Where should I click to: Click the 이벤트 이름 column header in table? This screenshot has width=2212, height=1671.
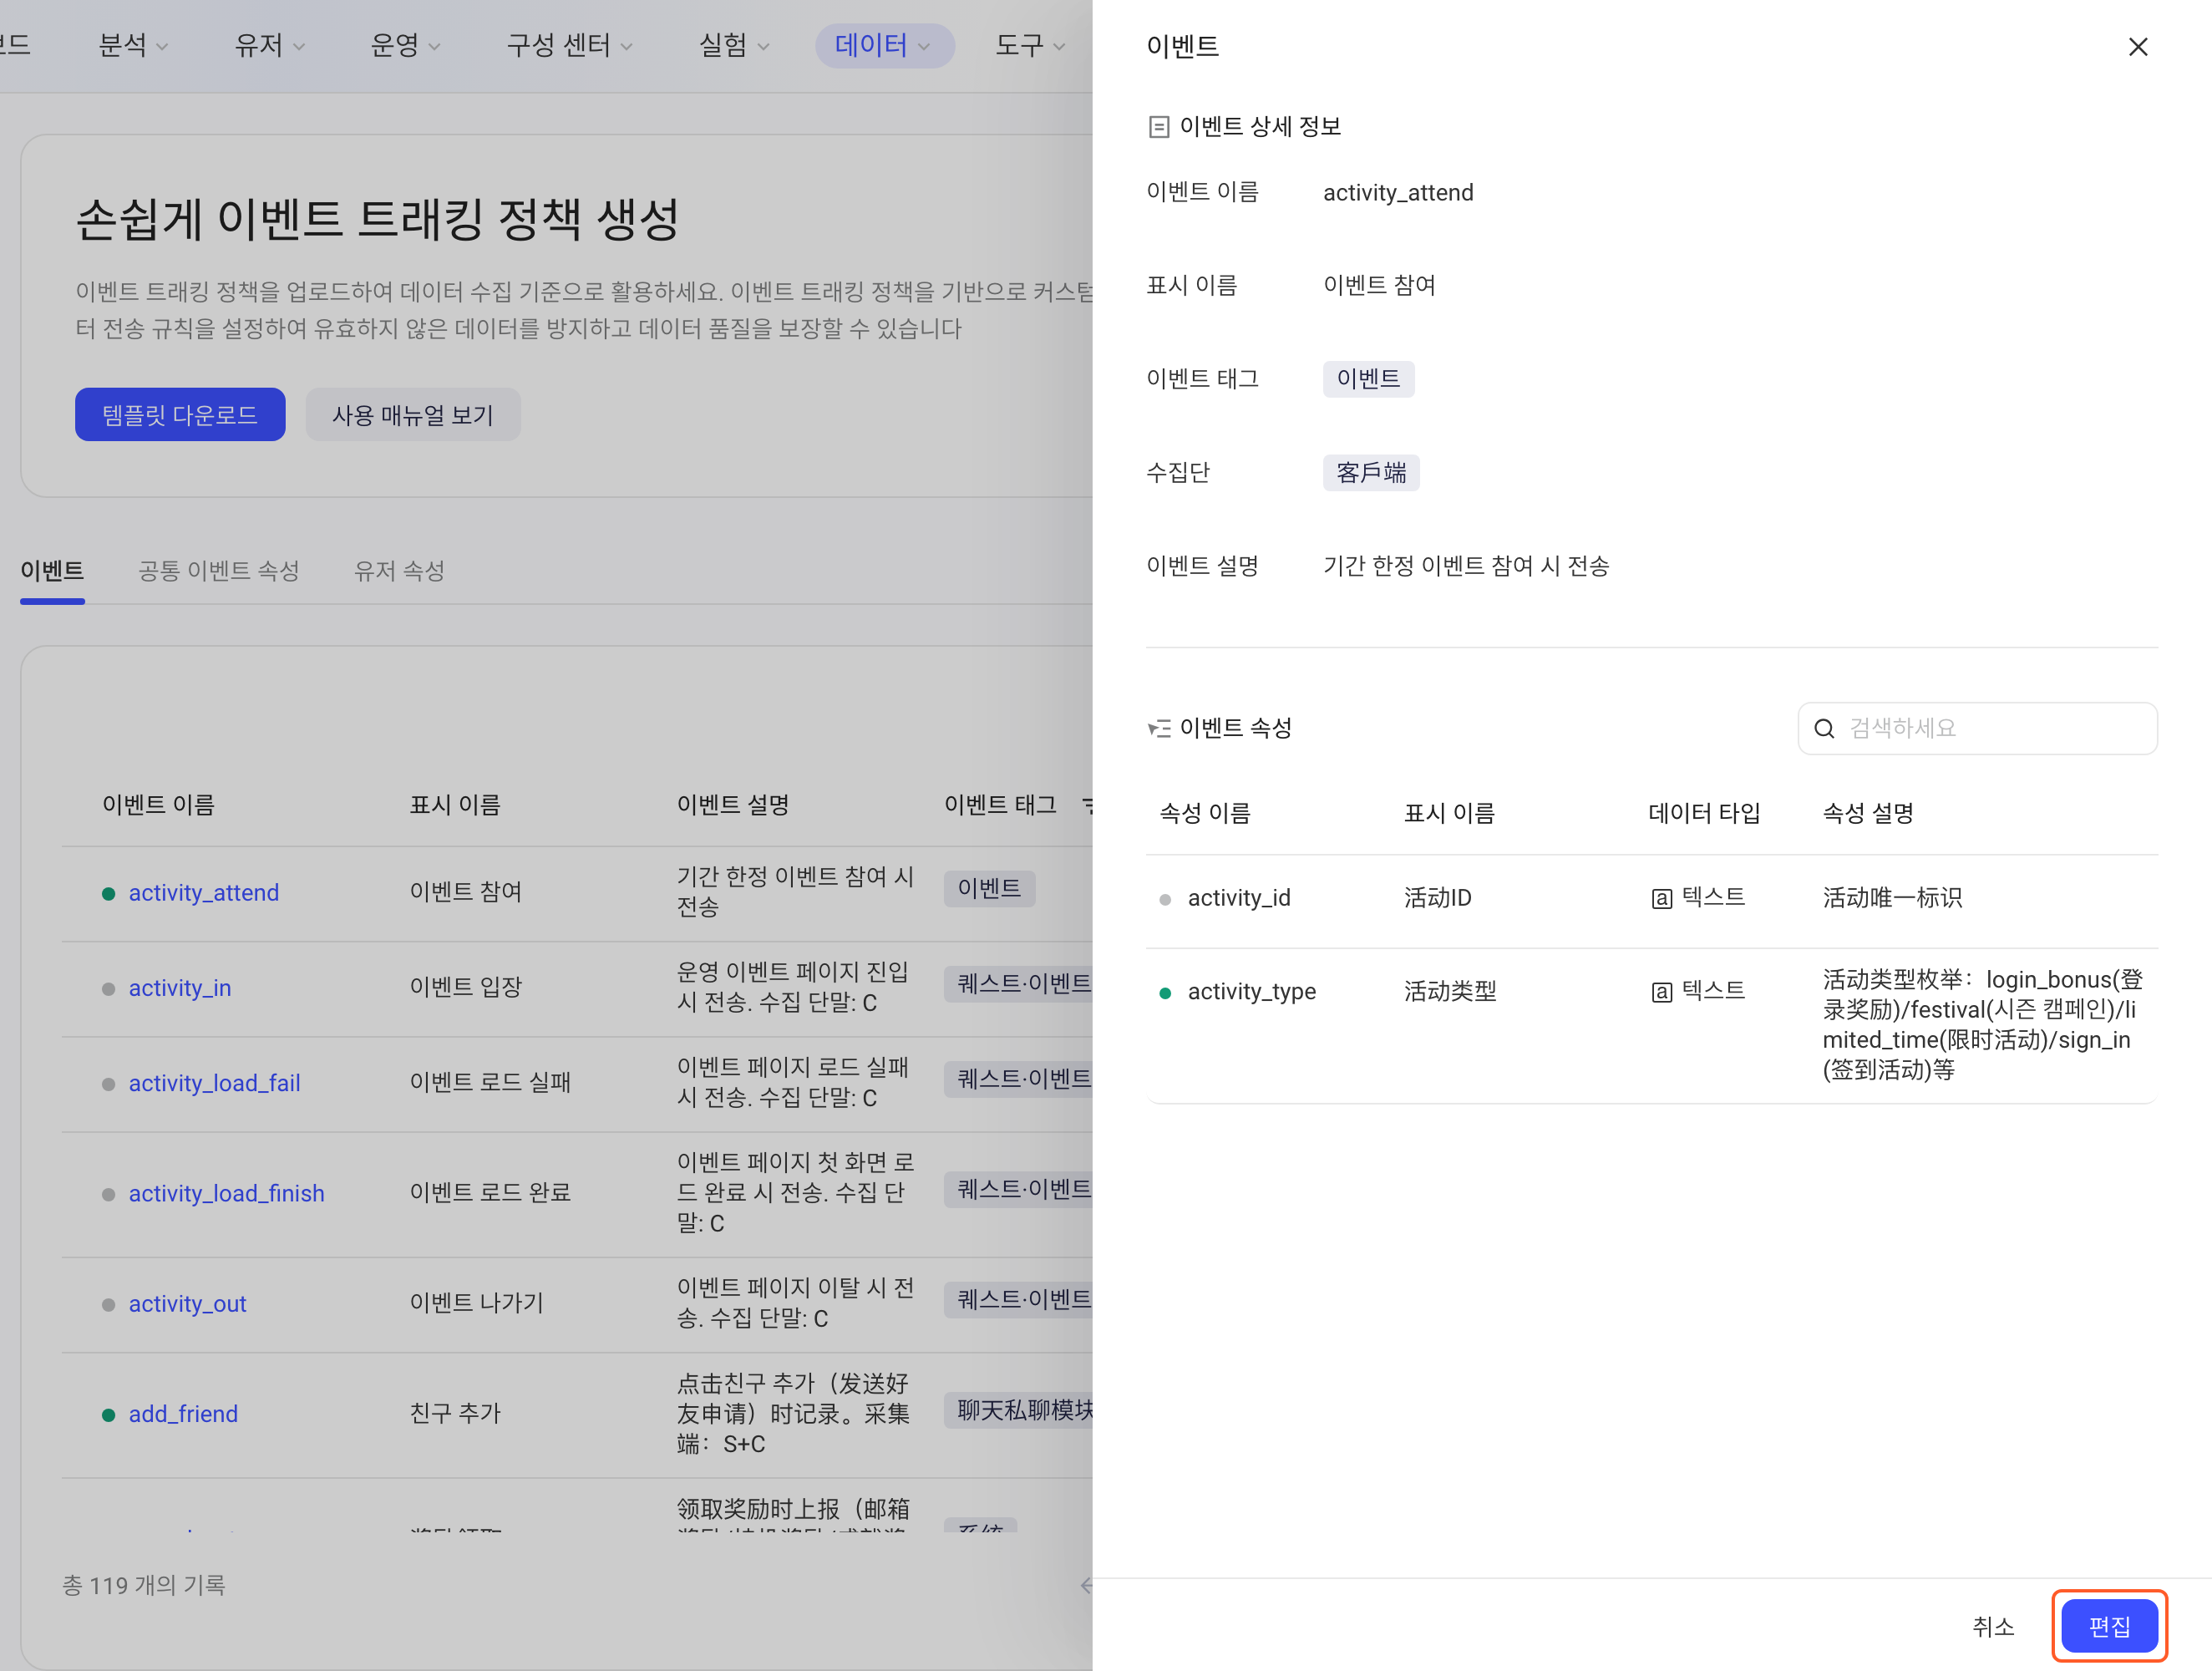click(158, 805)
